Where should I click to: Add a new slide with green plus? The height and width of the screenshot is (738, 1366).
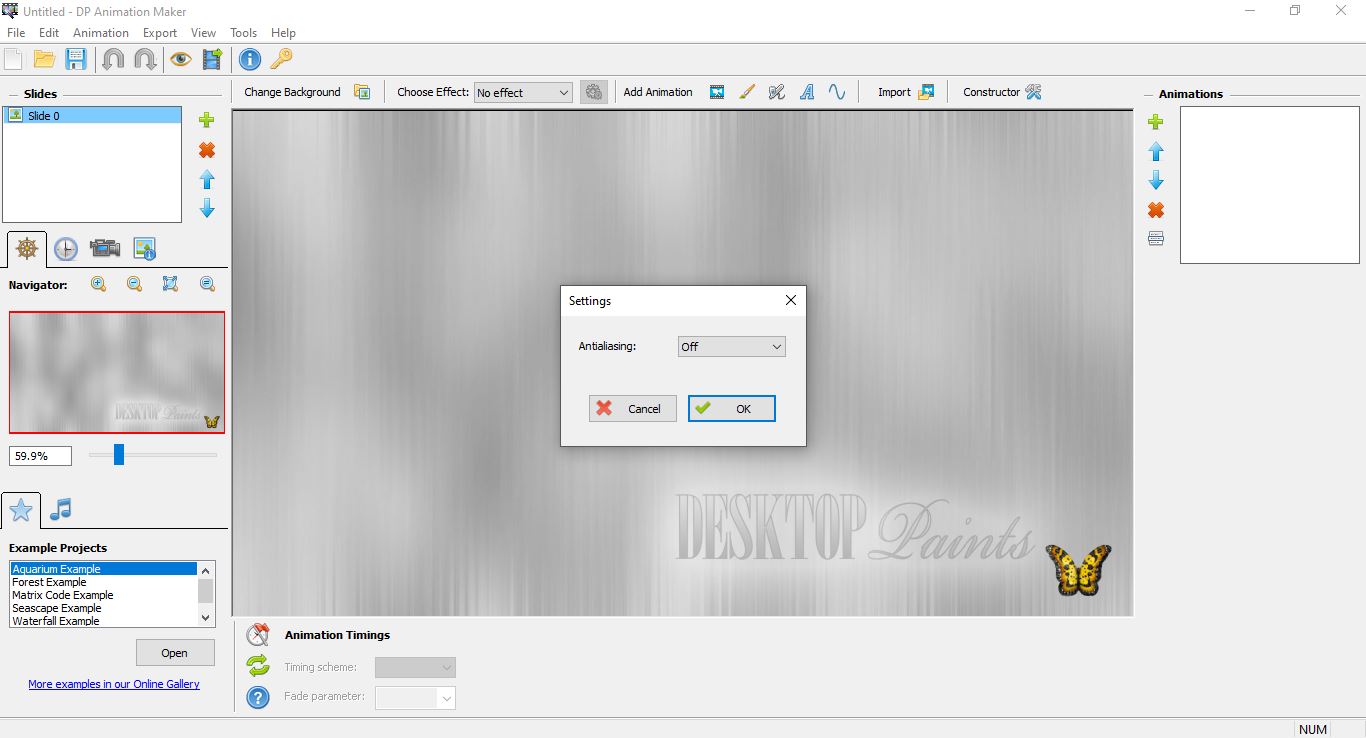207,121
